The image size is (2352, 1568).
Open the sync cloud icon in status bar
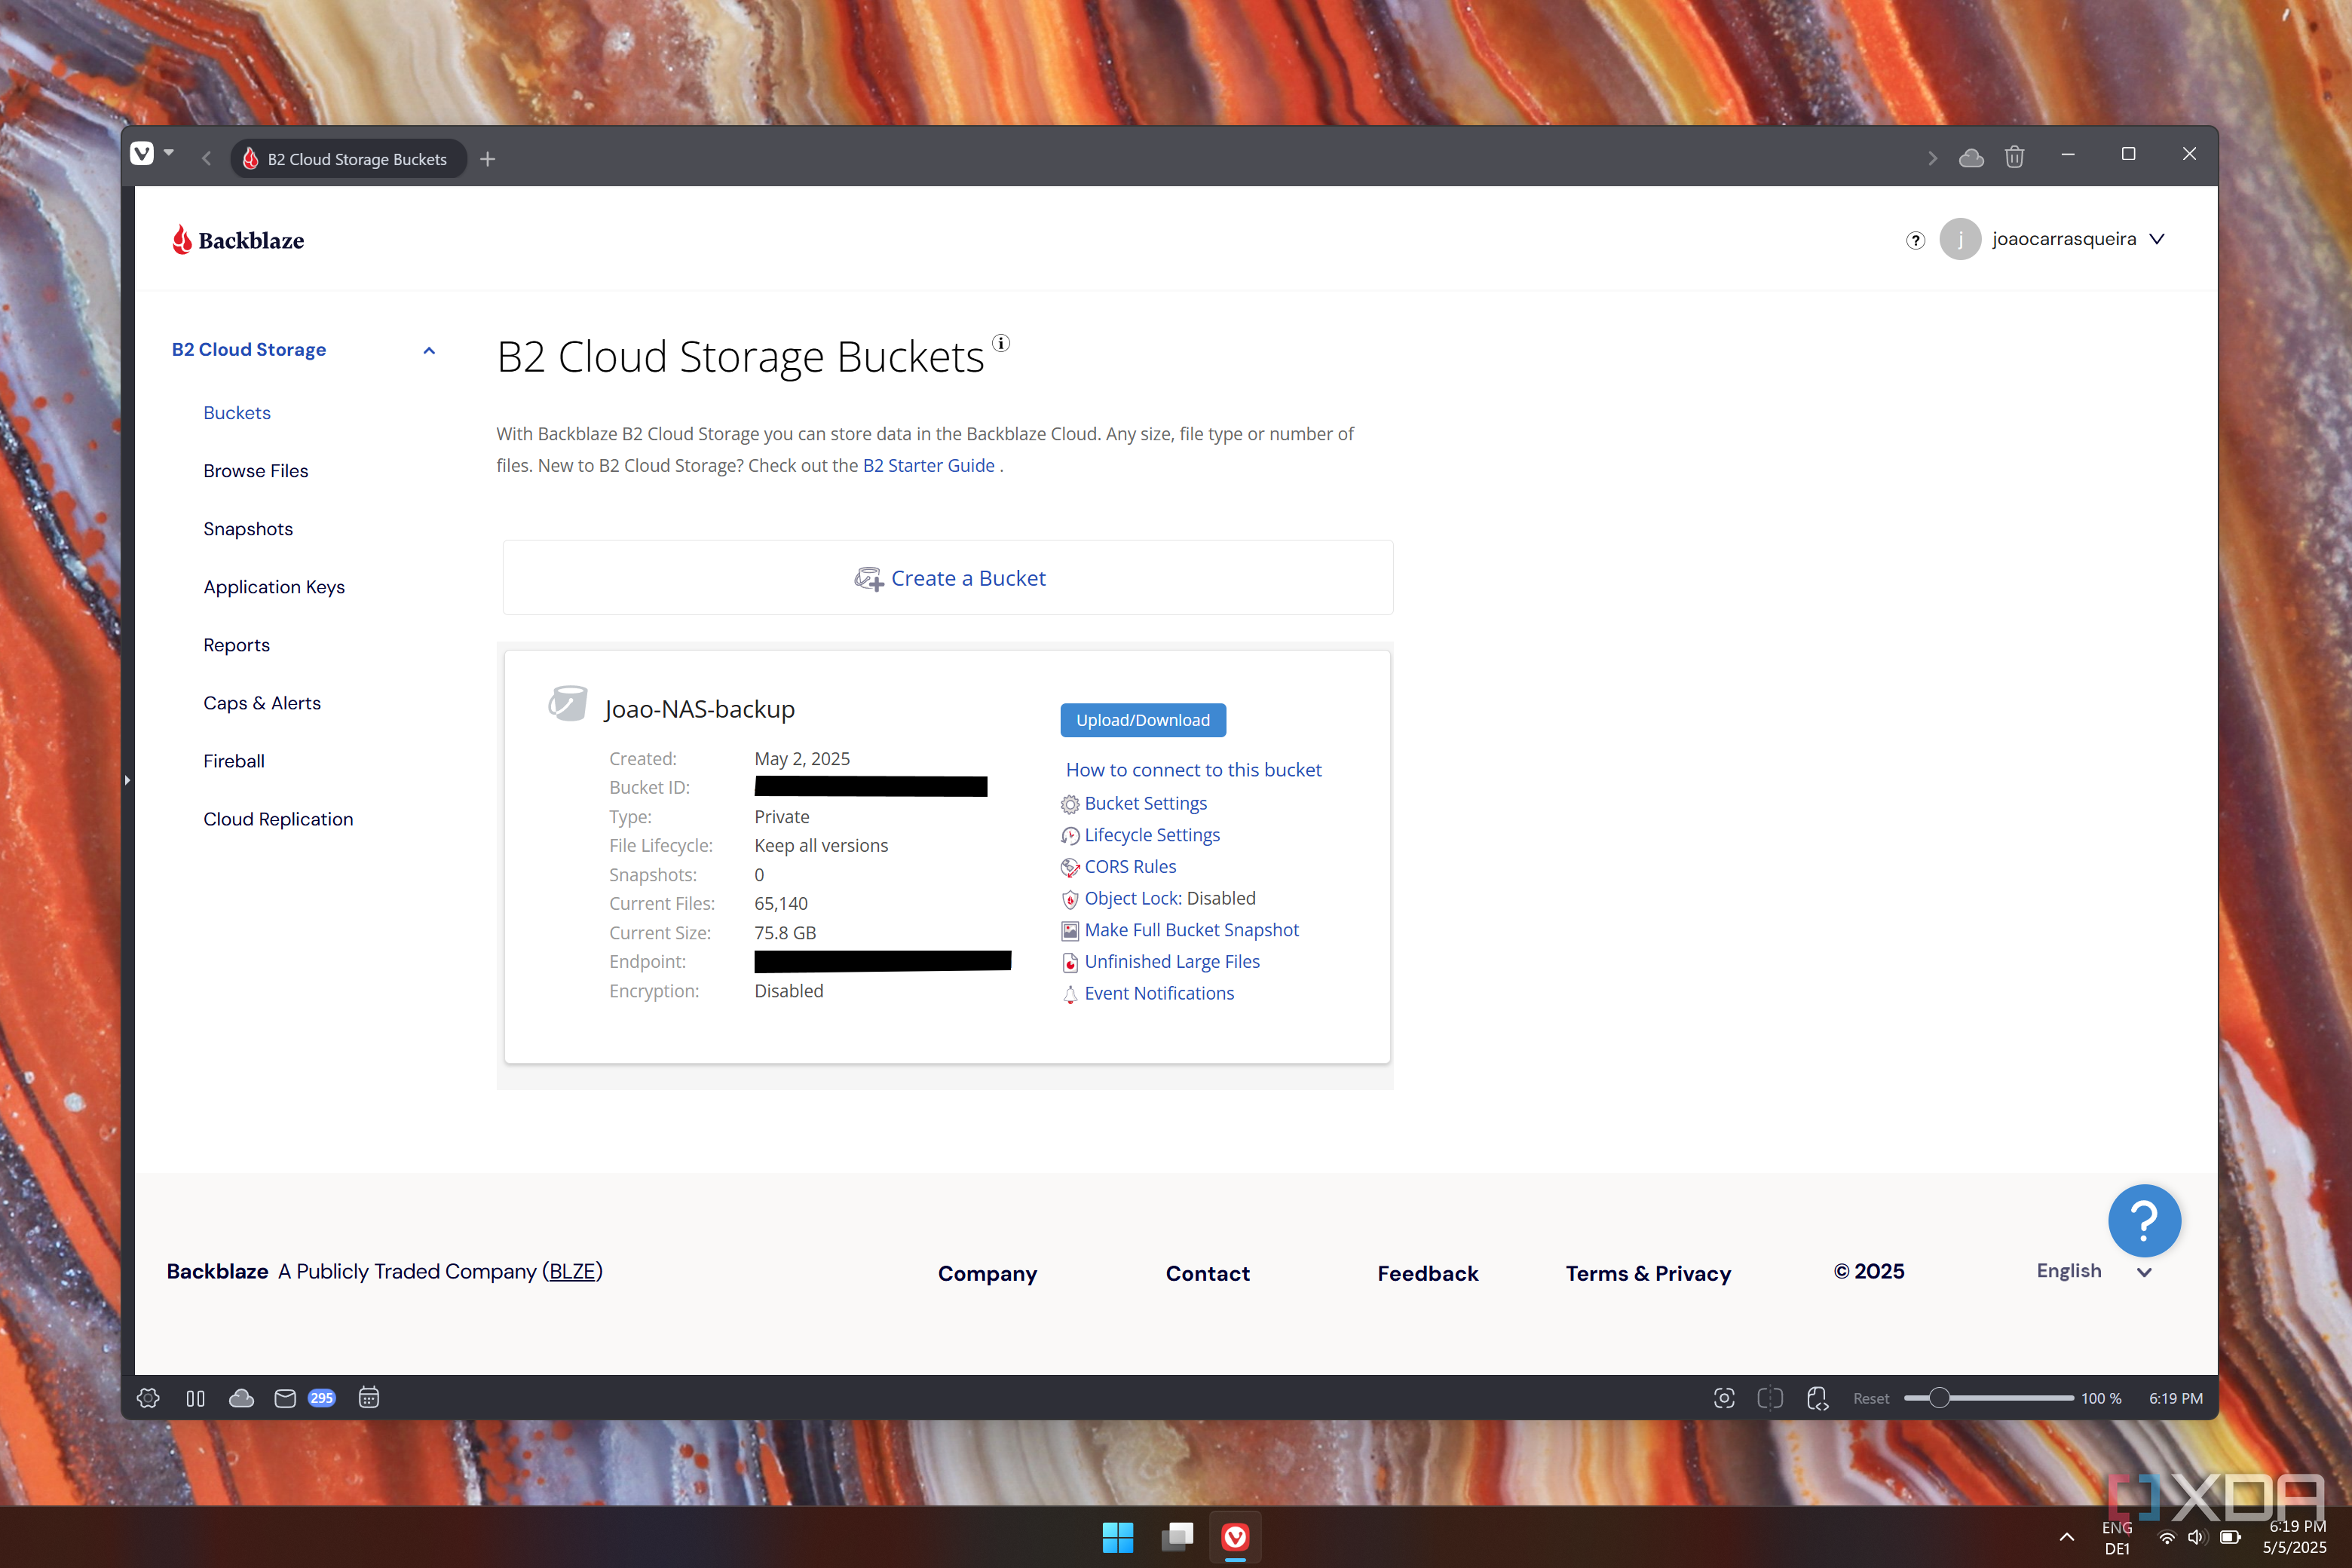[241, 1398]
